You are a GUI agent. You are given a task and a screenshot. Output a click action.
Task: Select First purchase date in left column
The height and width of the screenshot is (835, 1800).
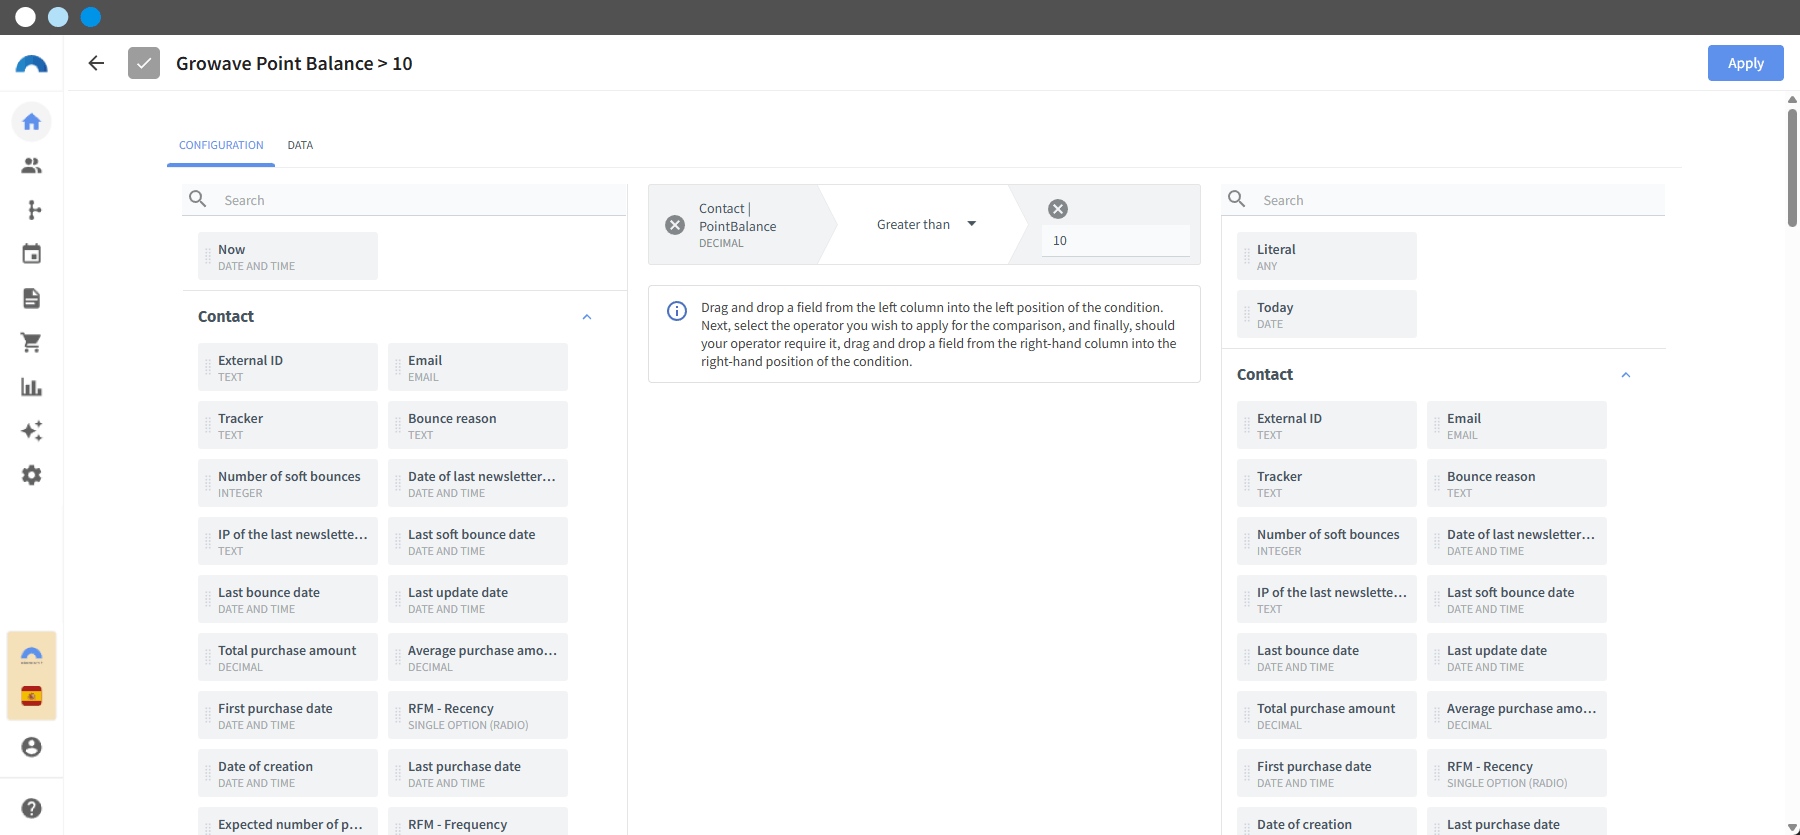point(288,715)
